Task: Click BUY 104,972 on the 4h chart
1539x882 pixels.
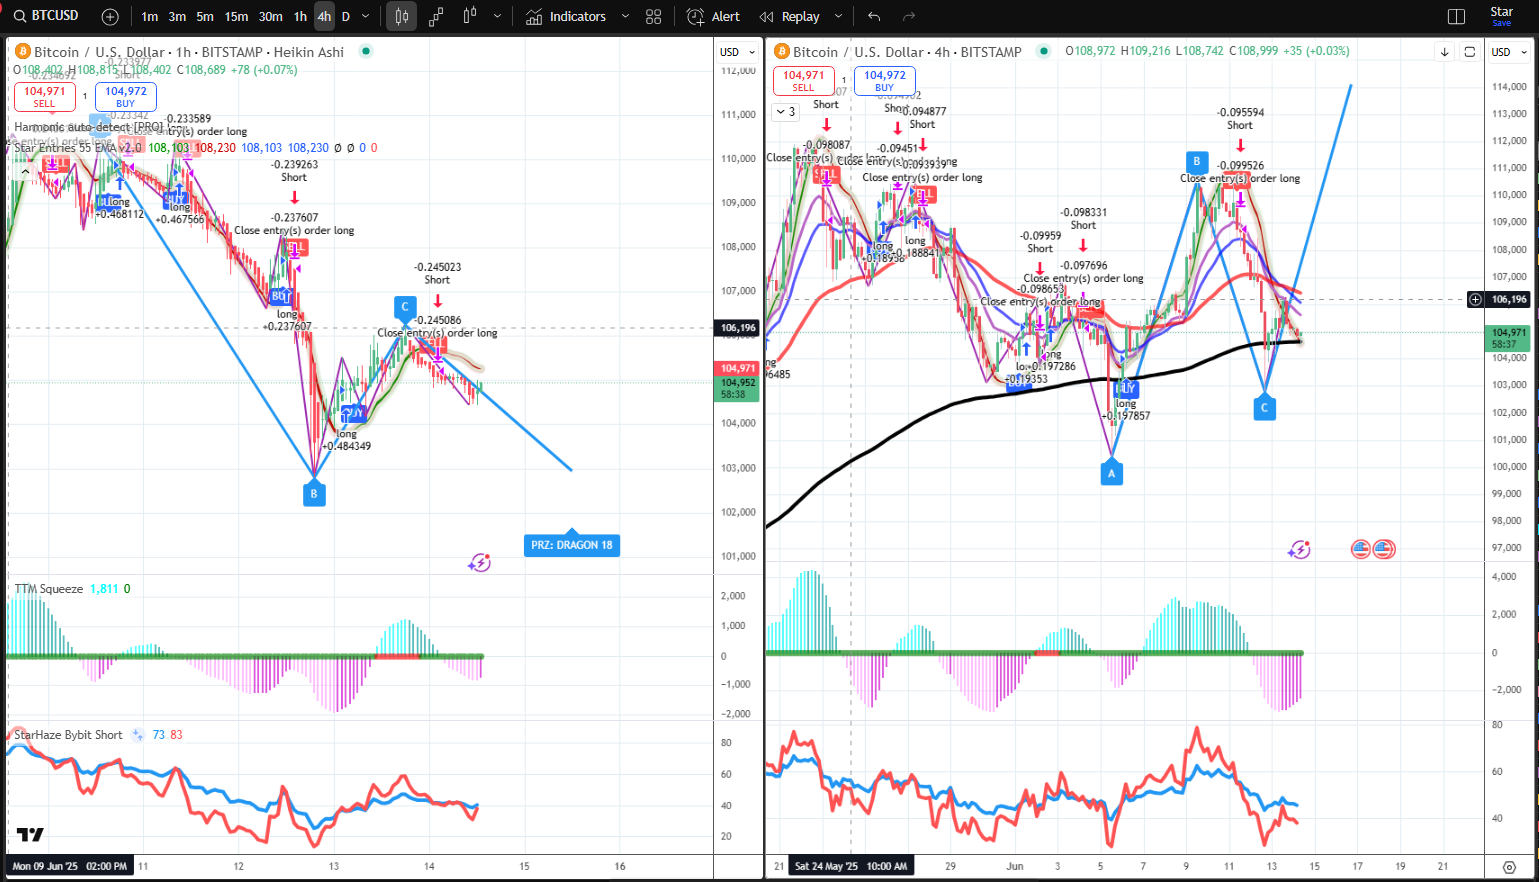Action: 885,80
